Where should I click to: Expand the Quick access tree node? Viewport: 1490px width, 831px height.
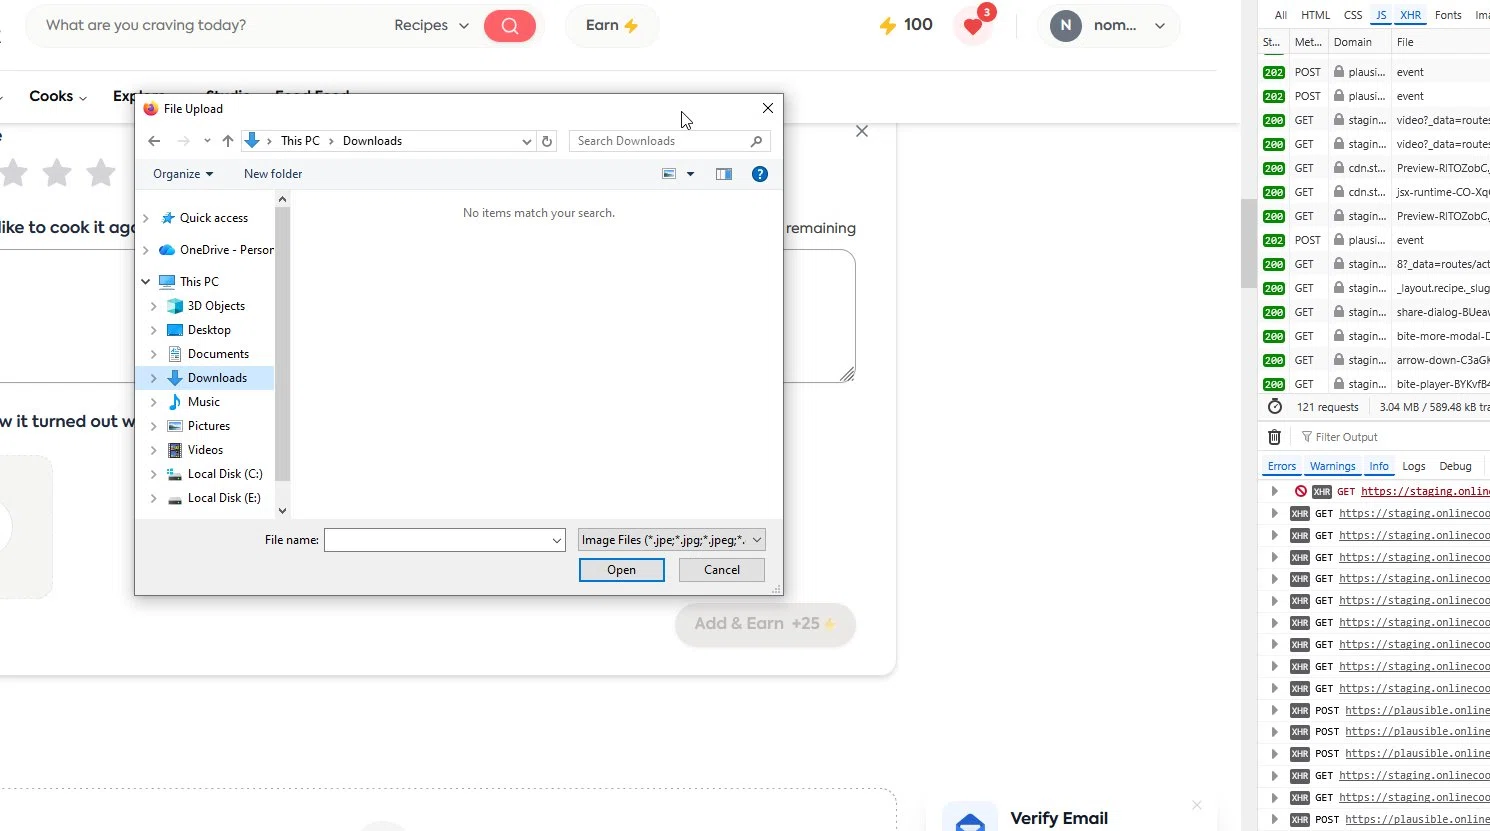146,218
